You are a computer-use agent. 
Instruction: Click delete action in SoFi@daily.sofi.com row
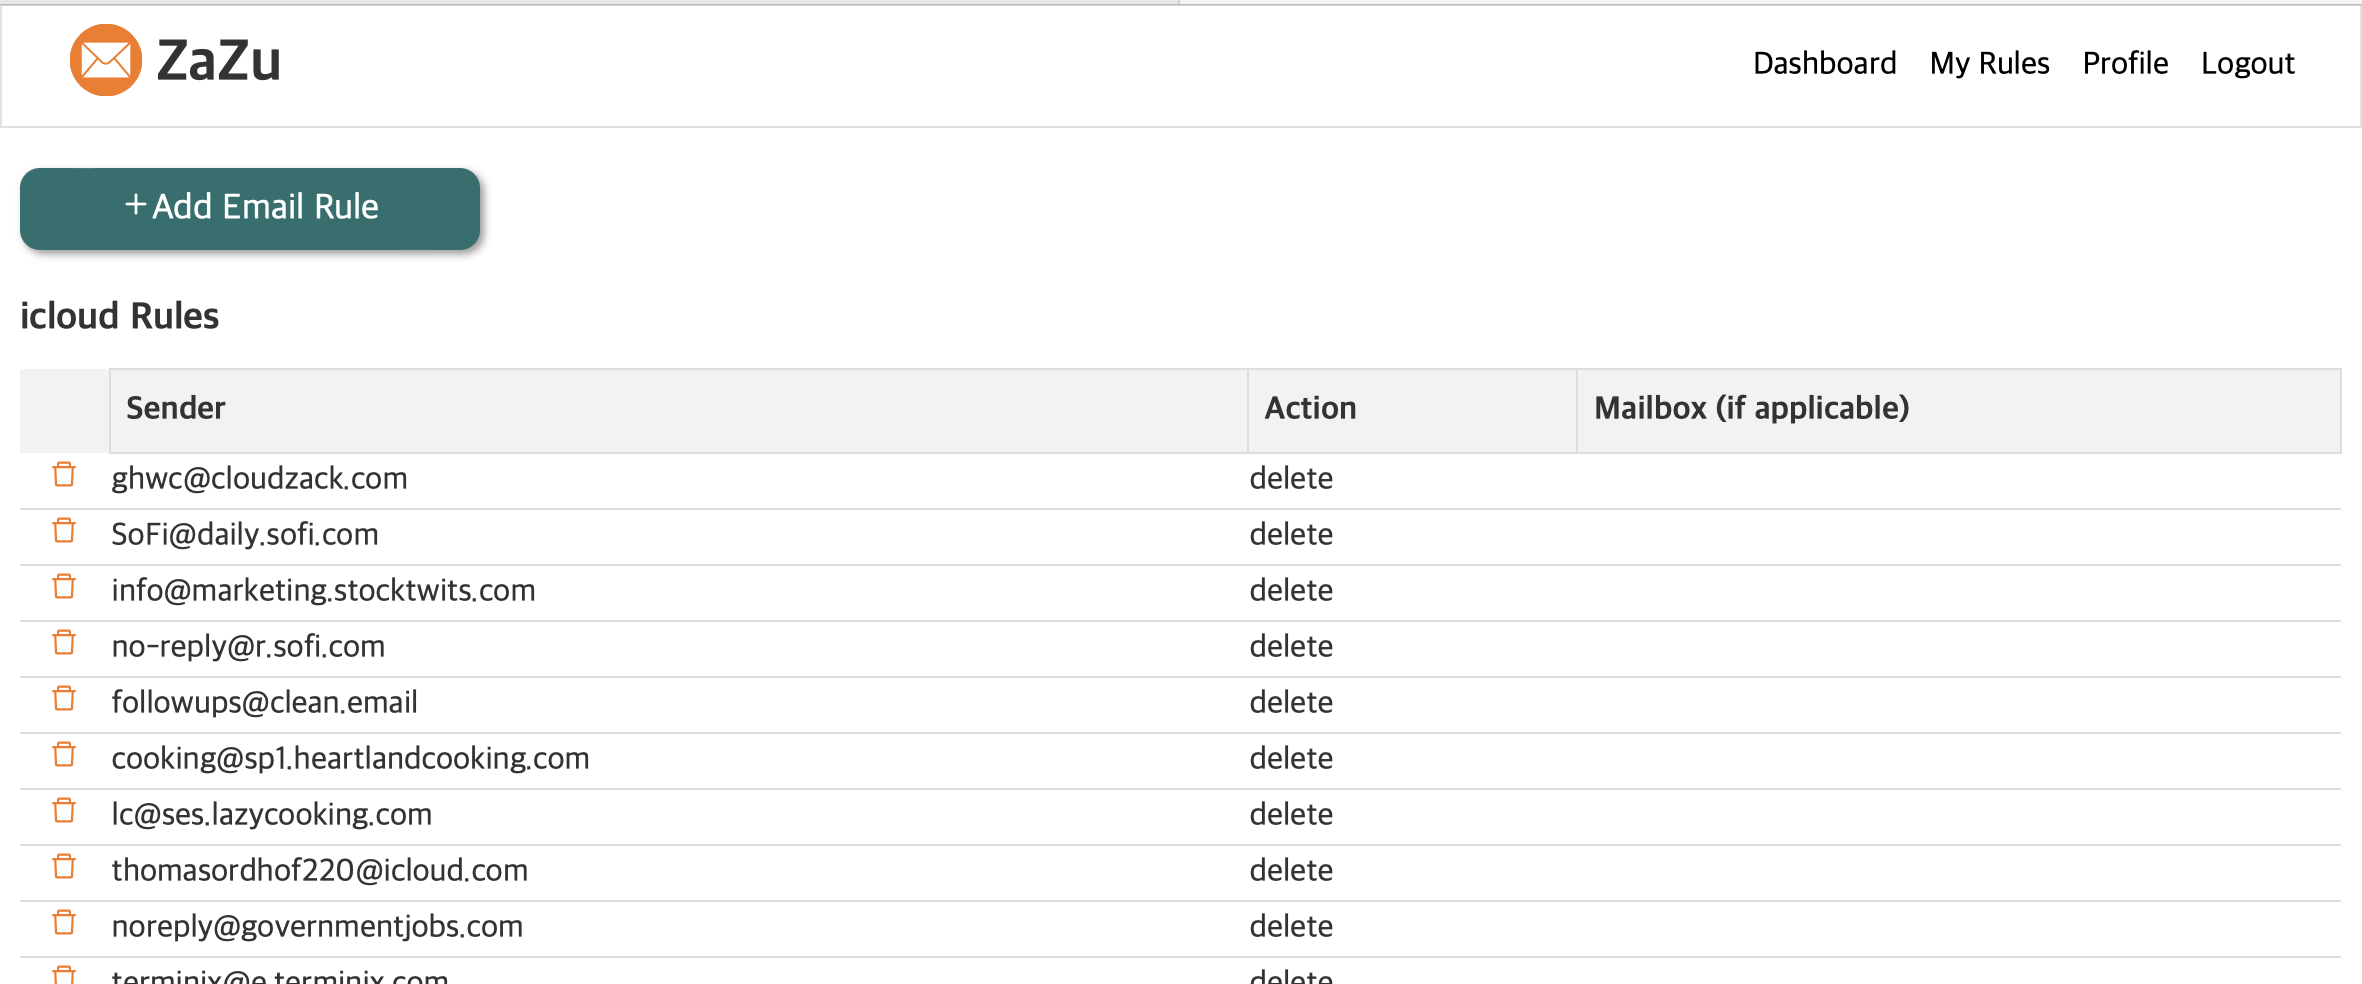tap(1291, 534)
